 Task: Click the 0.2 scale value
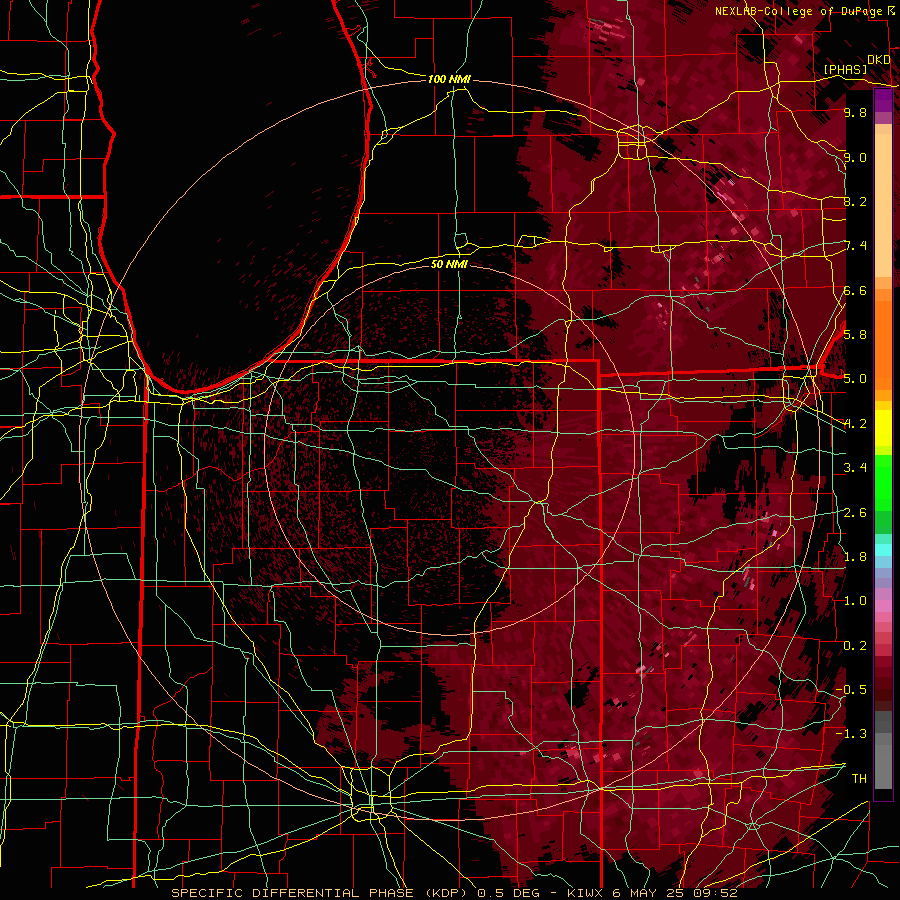pos(855,646)
